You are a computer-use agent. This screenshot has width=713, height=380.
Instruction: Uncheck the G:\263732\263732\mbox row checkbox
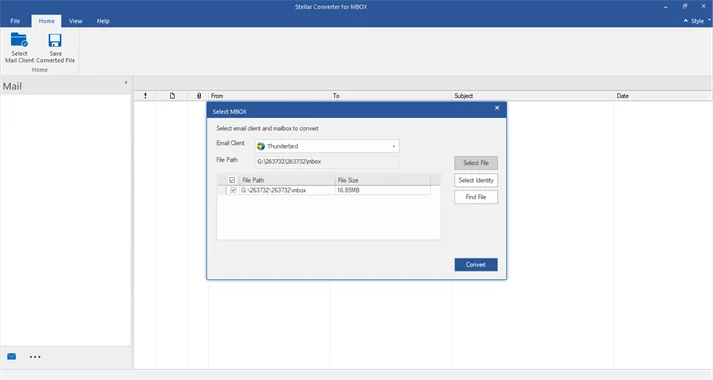(x=233, y=190)
